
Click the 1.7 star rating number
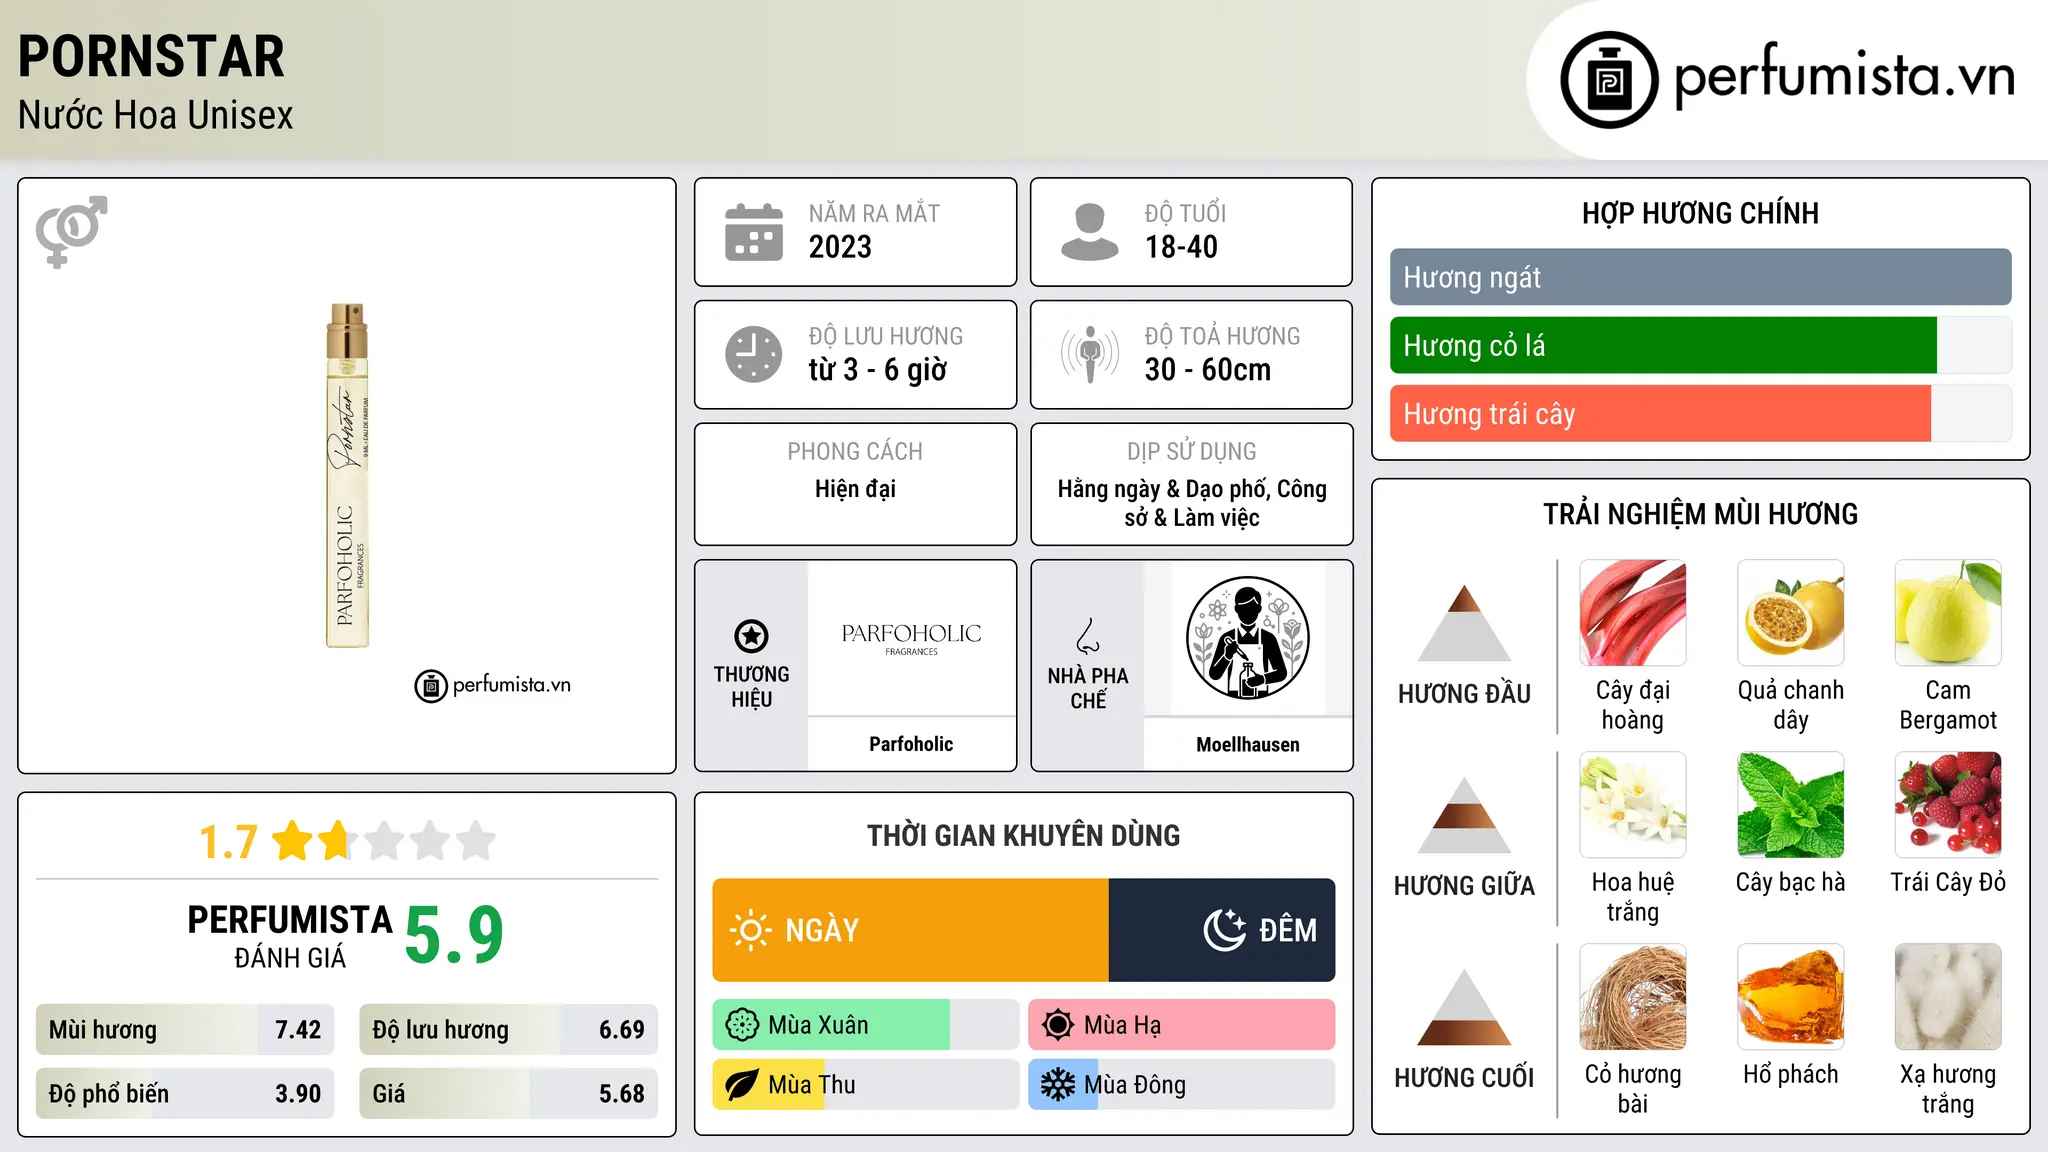pos(228,842)
